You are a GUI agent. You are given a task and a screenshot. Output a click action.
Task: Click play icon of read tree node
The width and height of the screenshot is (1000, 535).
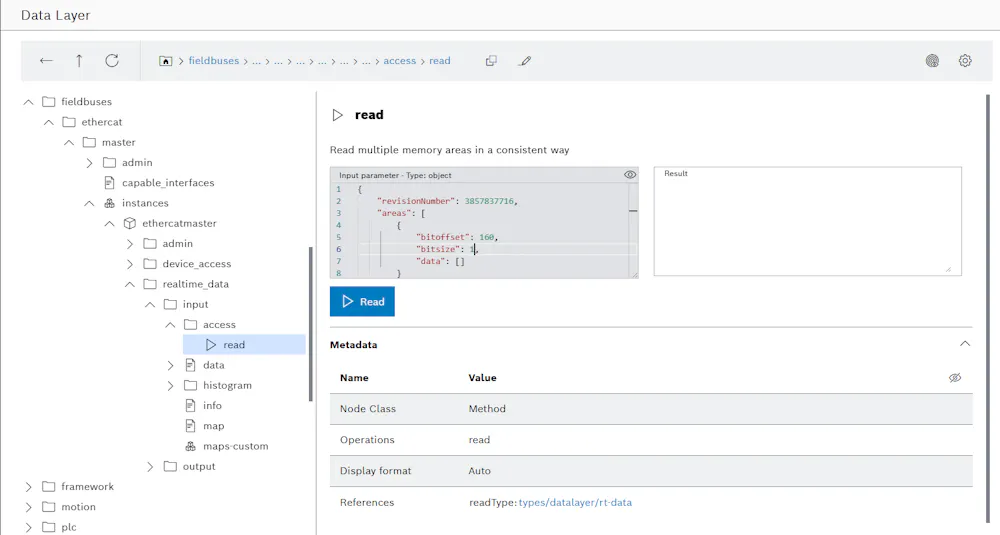click(x=211, y=345)
